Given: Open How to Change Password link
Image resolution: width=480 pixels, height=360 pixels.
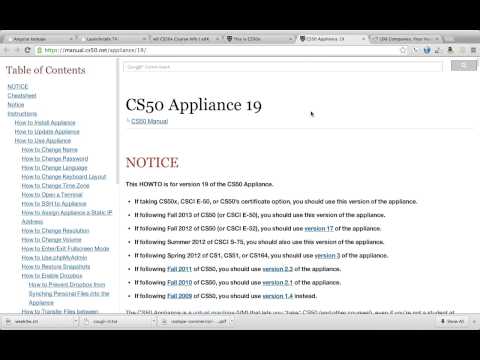Looking at the screenshot, I should pyautogui.click(x=55, y=159).
